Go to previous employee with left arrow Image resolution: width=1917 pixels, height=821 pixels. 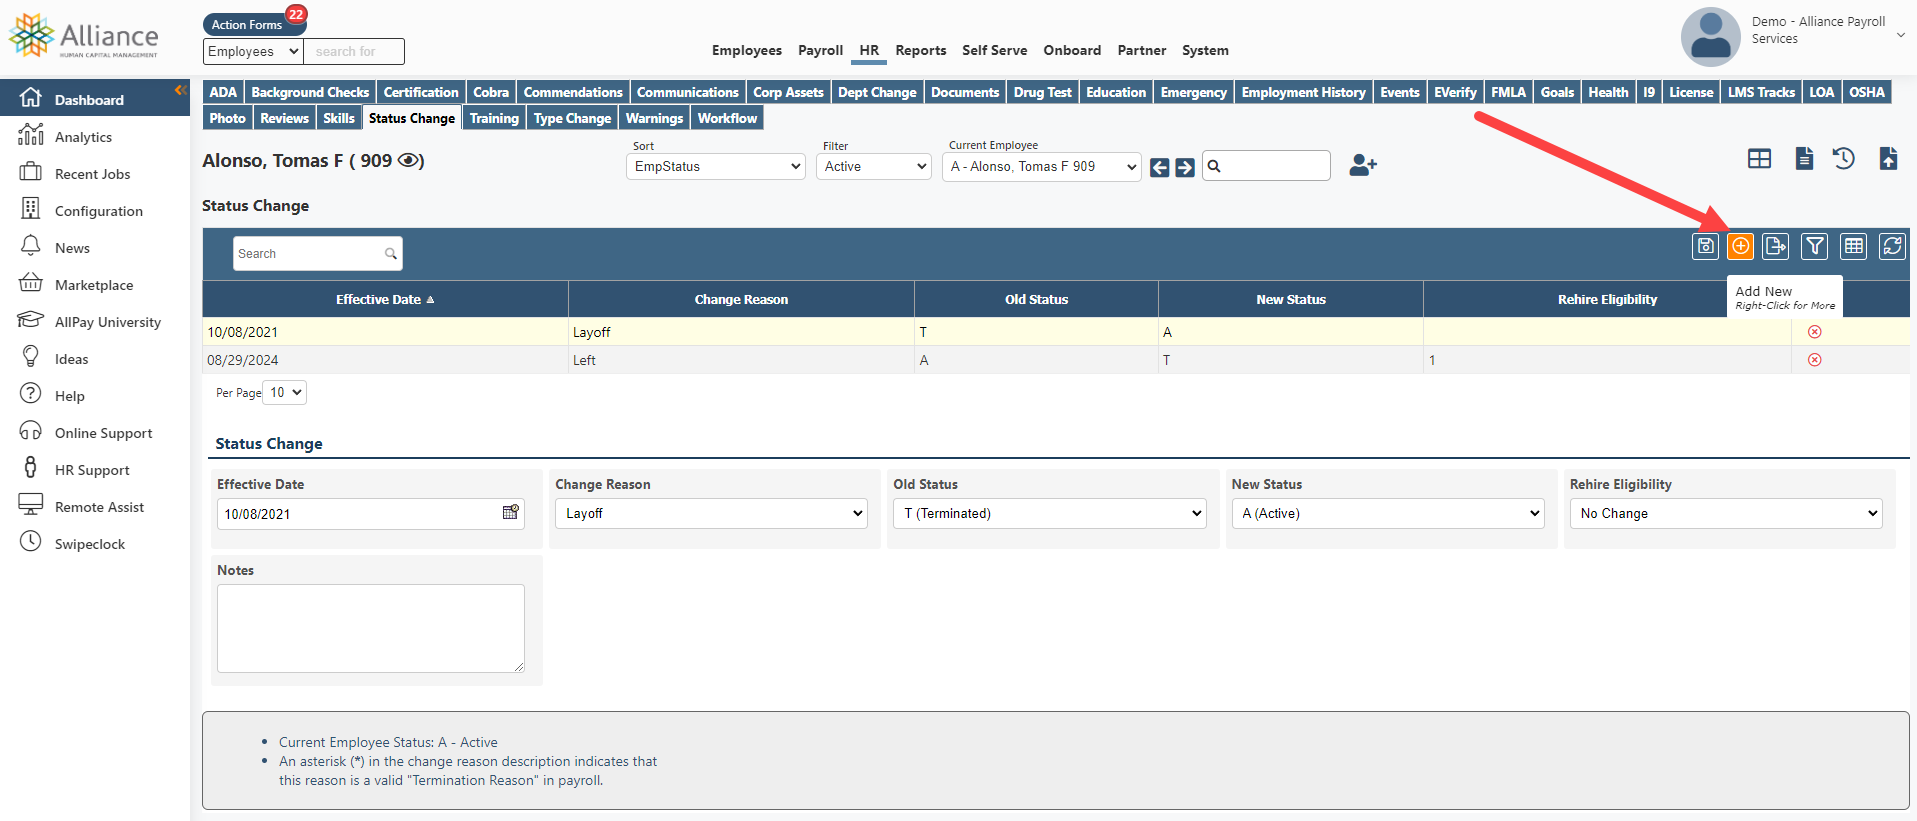[x=1160, y=168]
